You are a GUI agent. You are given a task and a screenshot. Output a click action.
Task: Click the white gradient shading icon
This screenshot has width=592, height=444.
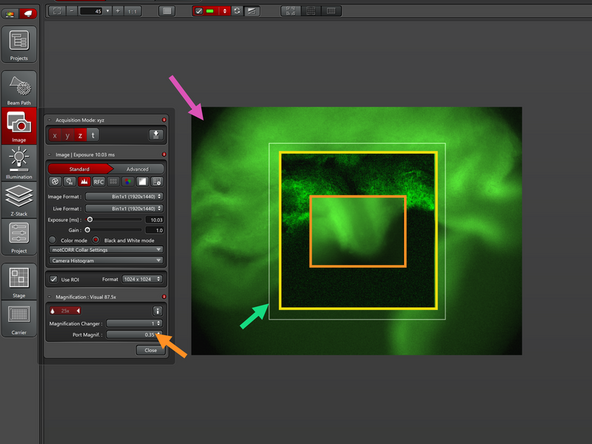coord(142,182)
